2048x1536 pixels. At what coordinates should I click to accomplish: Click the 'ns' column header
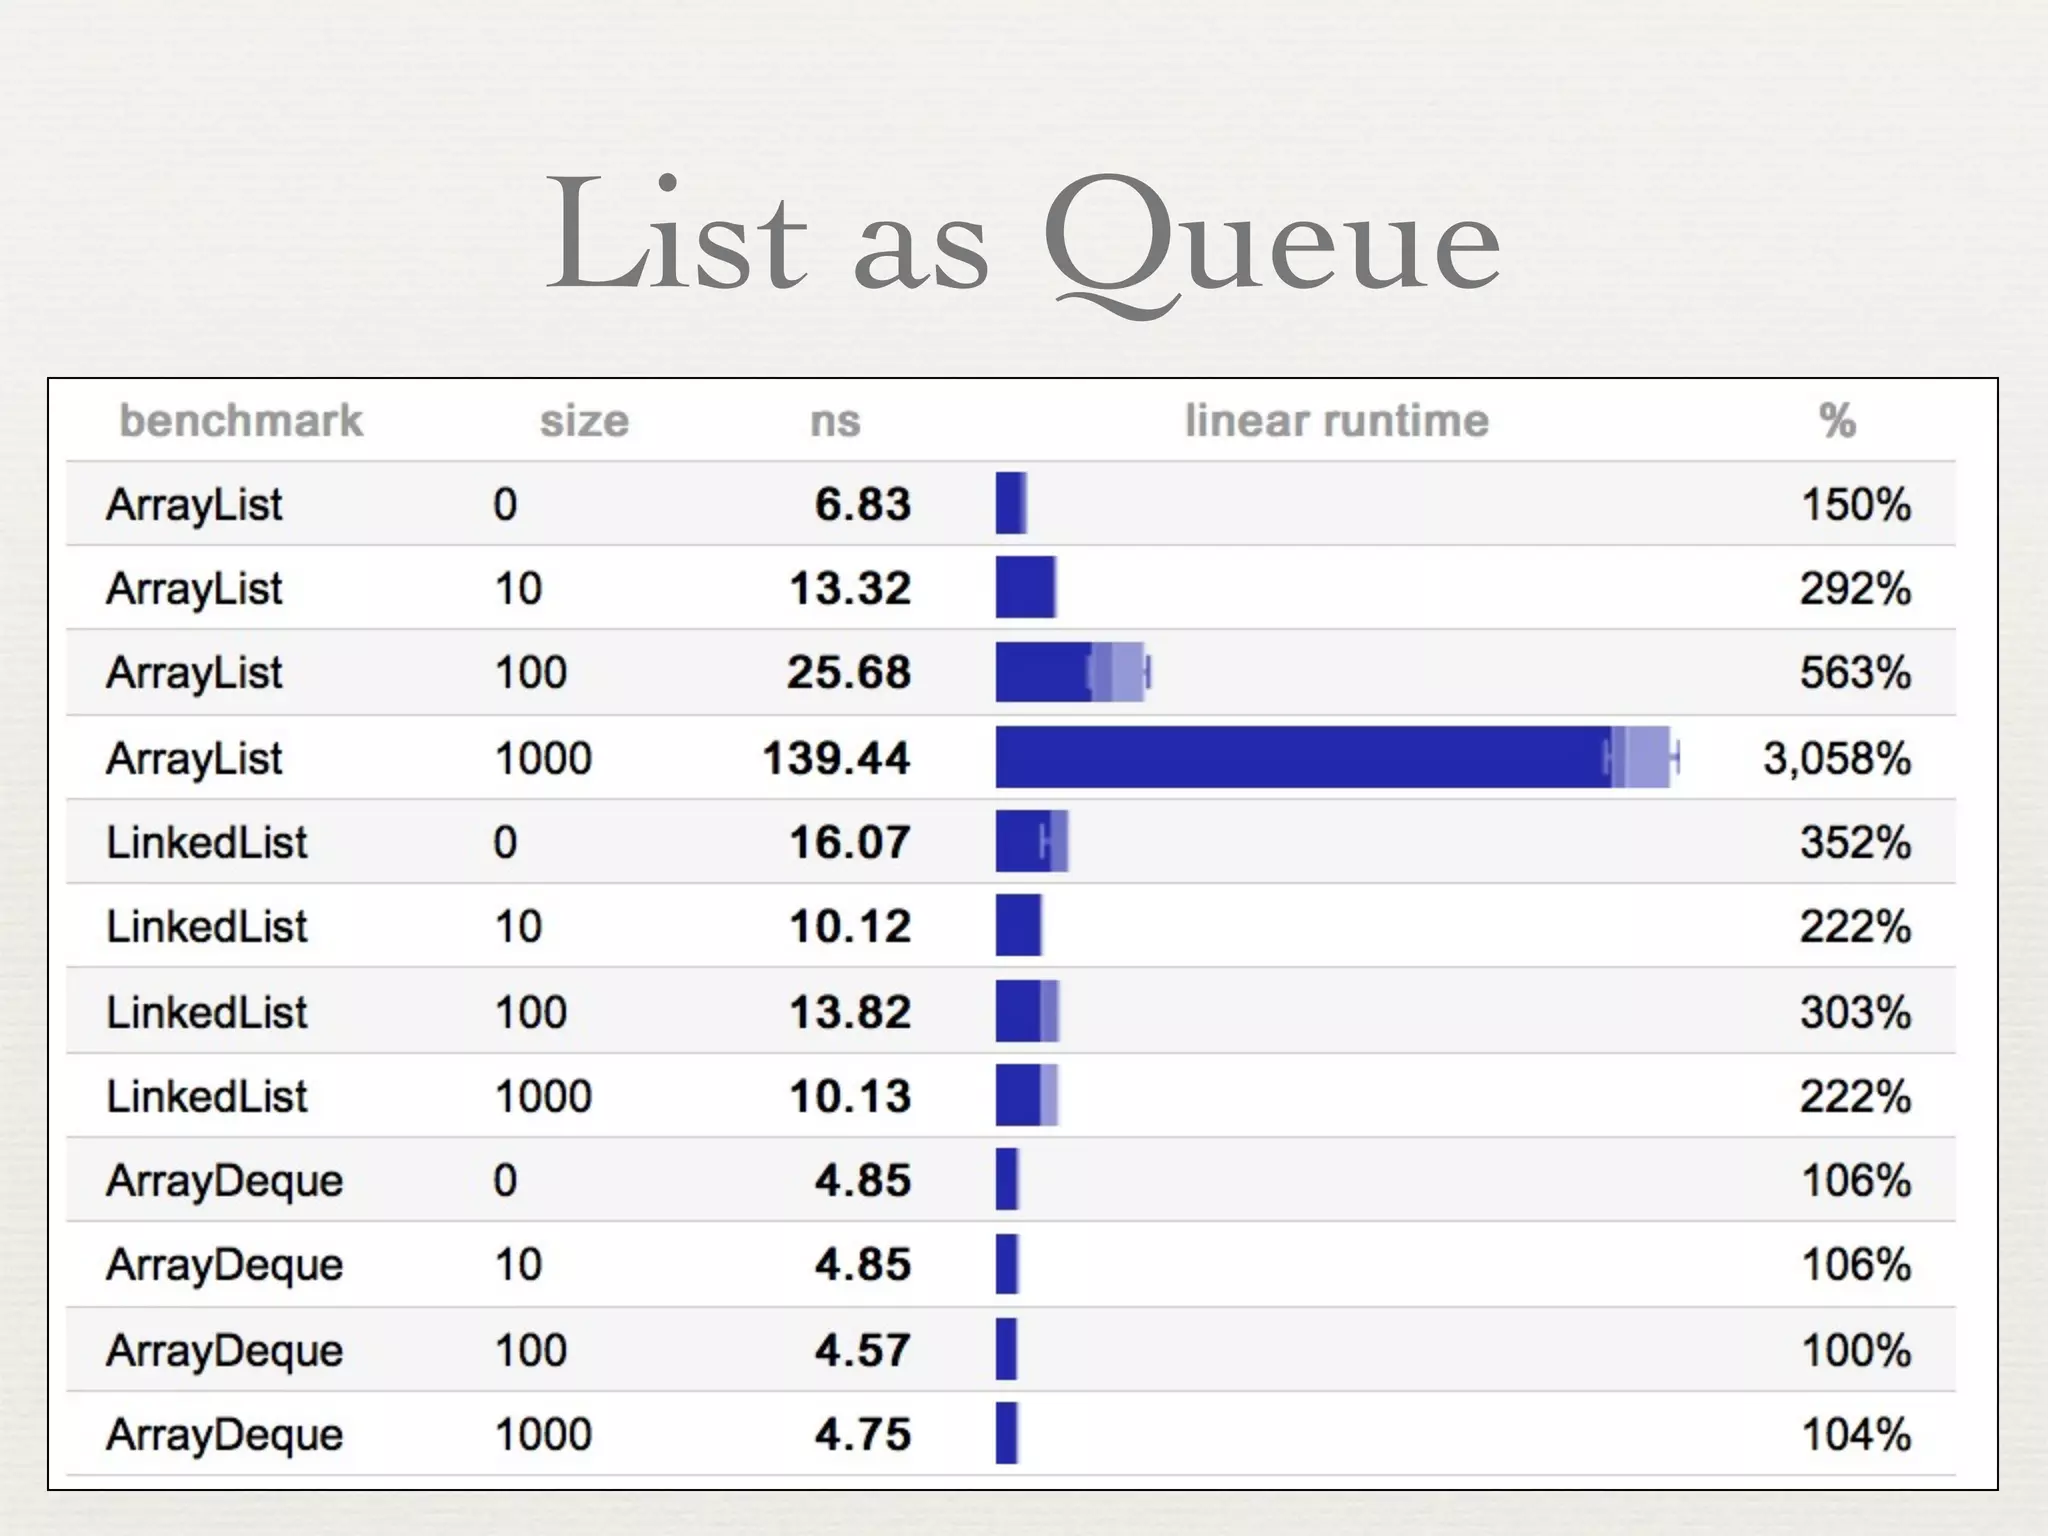pos(835,422)
